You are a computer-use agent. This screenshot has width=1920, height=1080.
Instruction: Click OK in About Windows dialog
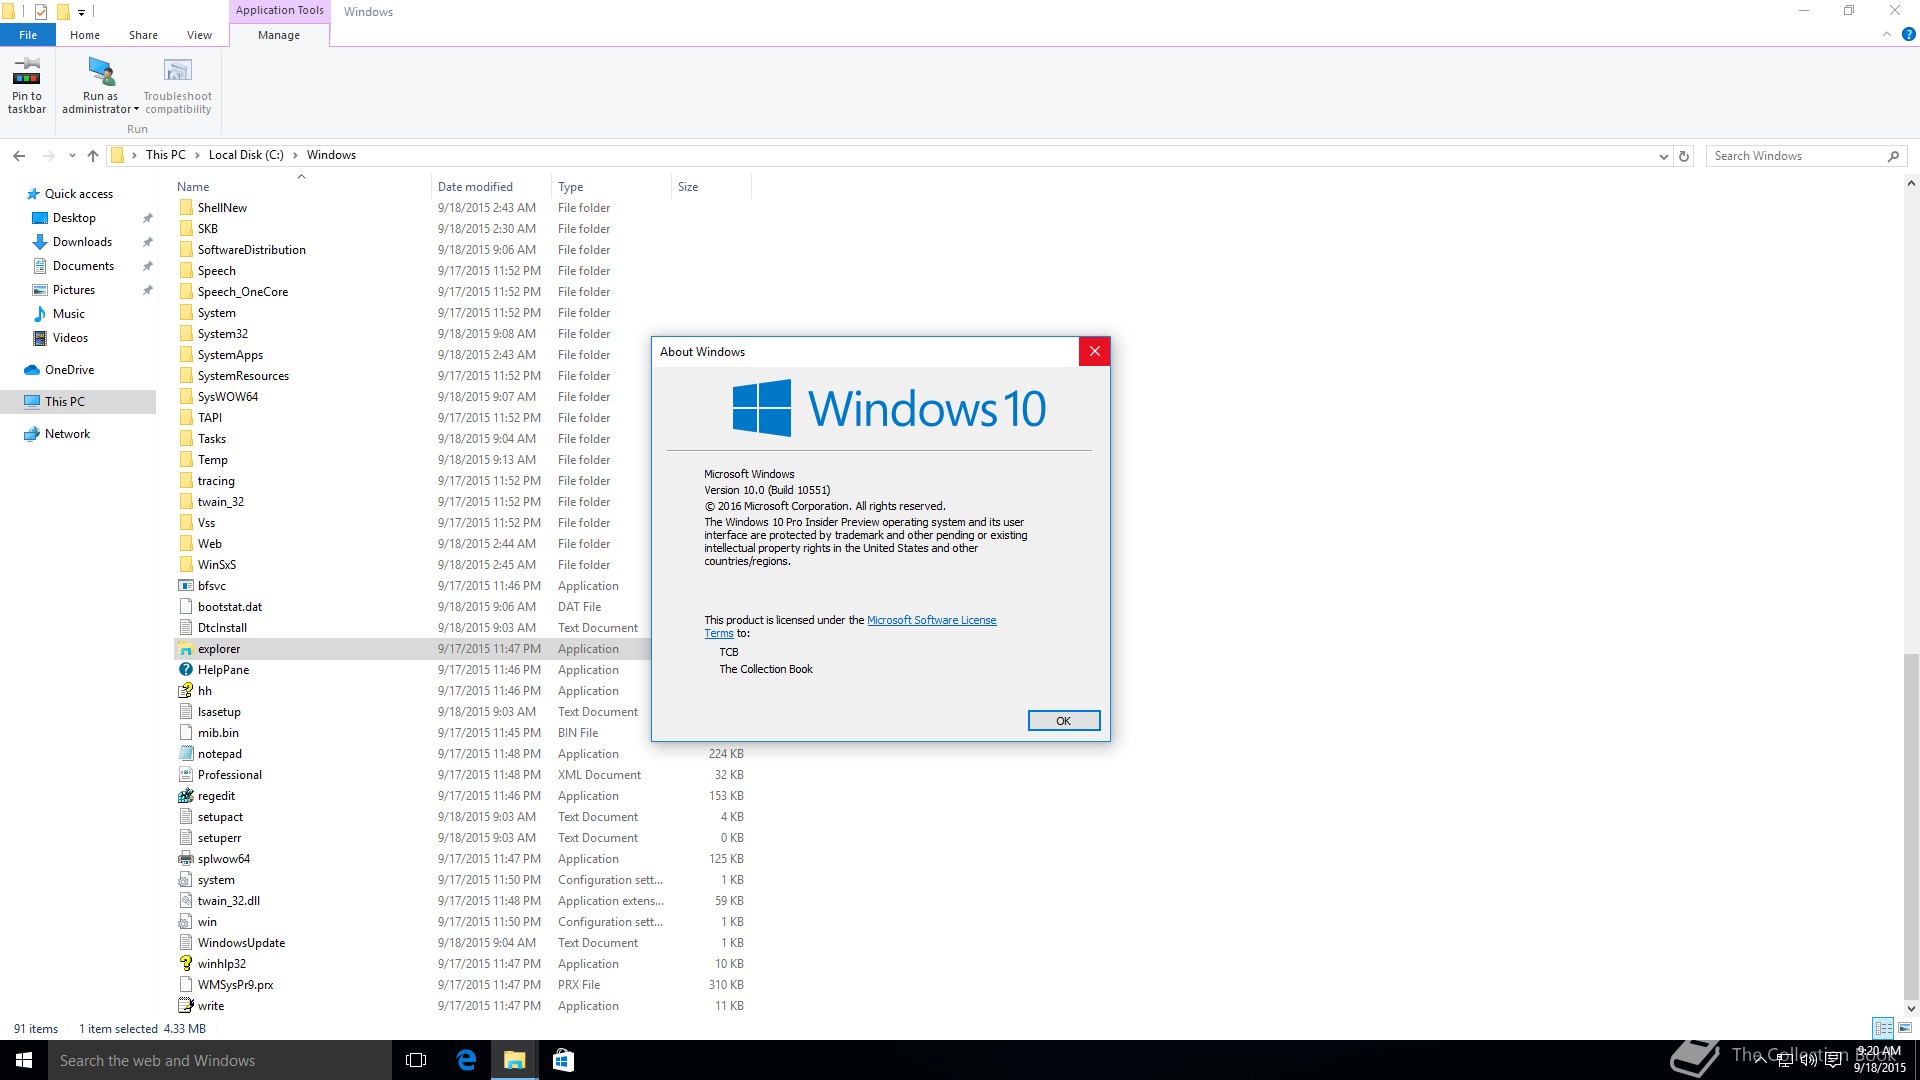[1064, 721]
